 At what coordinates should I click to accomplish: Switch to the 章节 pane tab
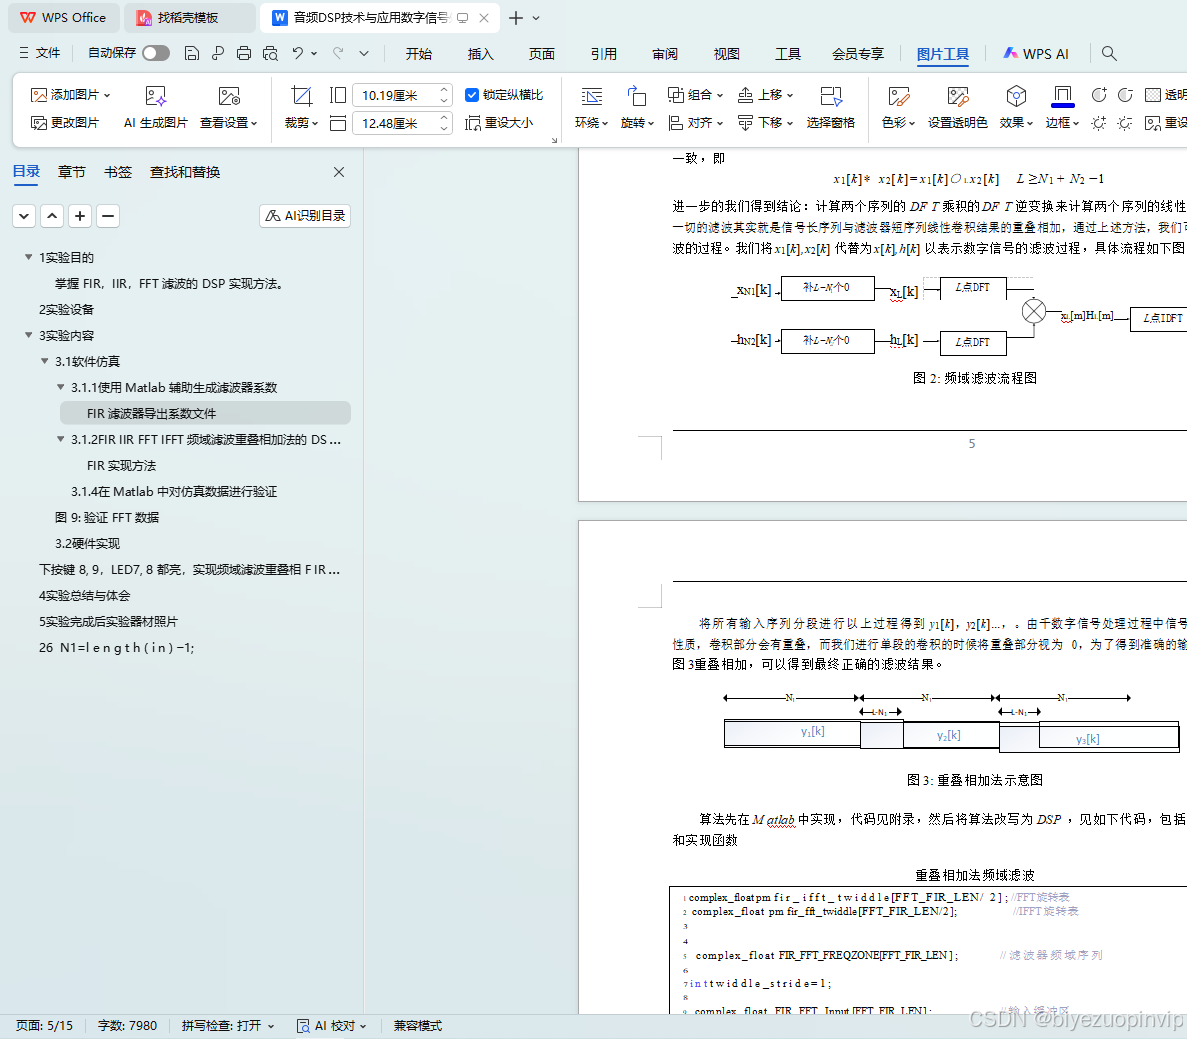[x=72, y=172]
